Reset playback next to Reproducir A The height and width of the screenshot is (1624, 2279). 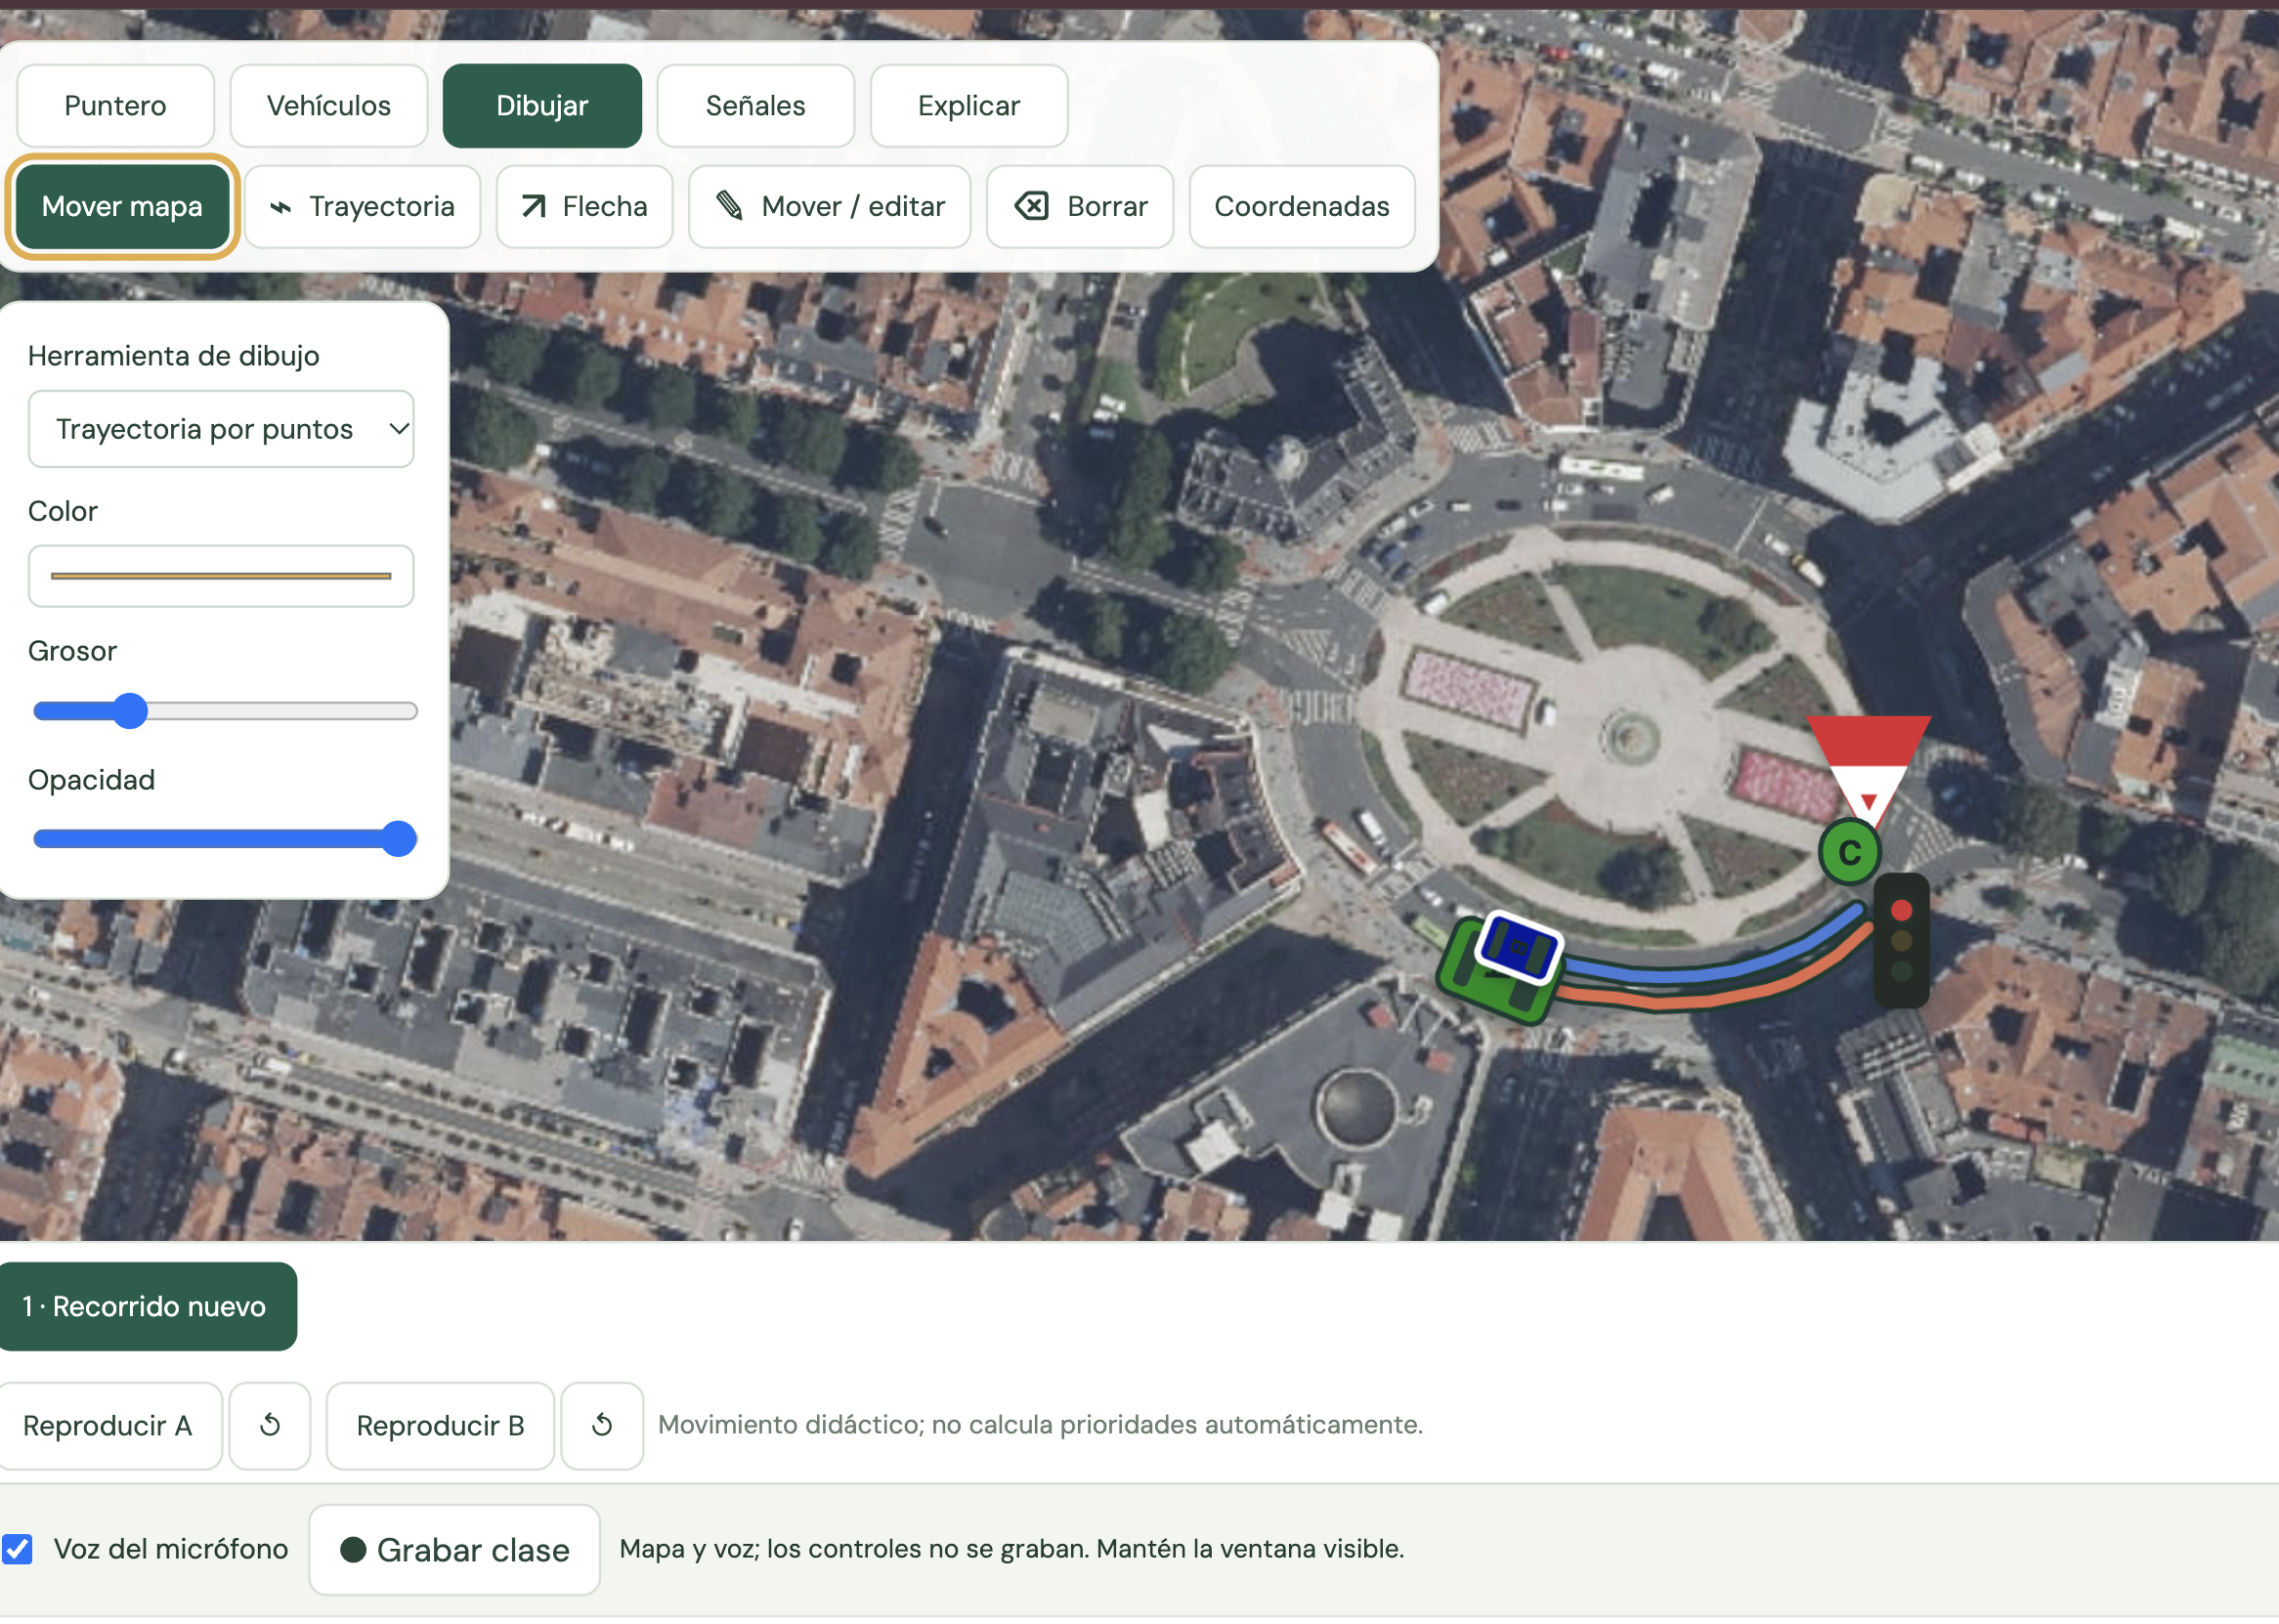coord(270,1425)
